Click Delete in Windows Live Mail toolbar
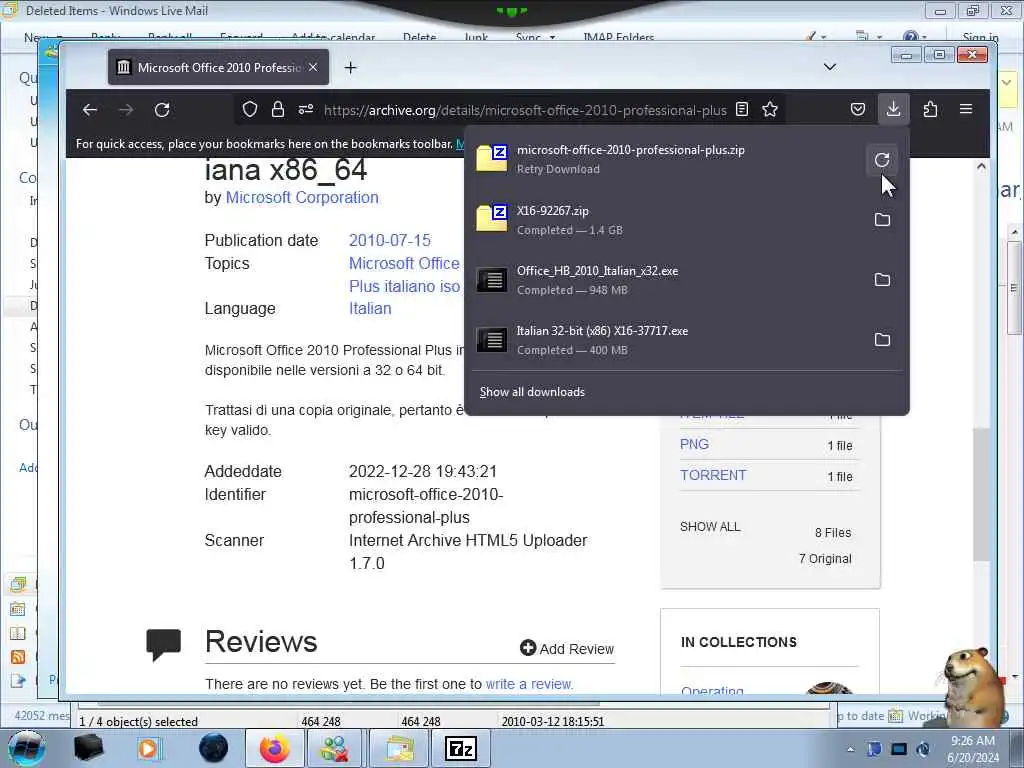The height and width of the screenshot is (768, 1024). [419, 37]
